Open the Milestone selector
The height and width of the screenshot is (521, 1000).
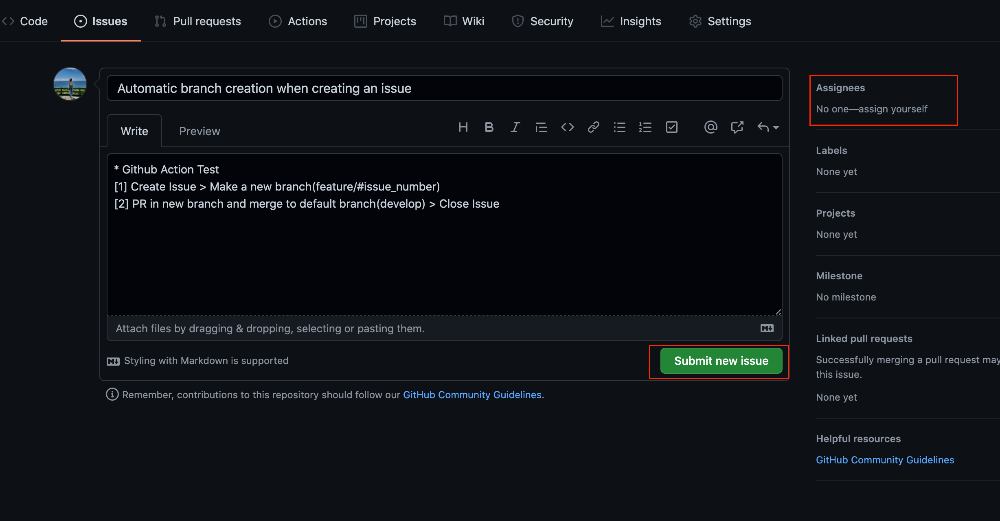(839, 275)
